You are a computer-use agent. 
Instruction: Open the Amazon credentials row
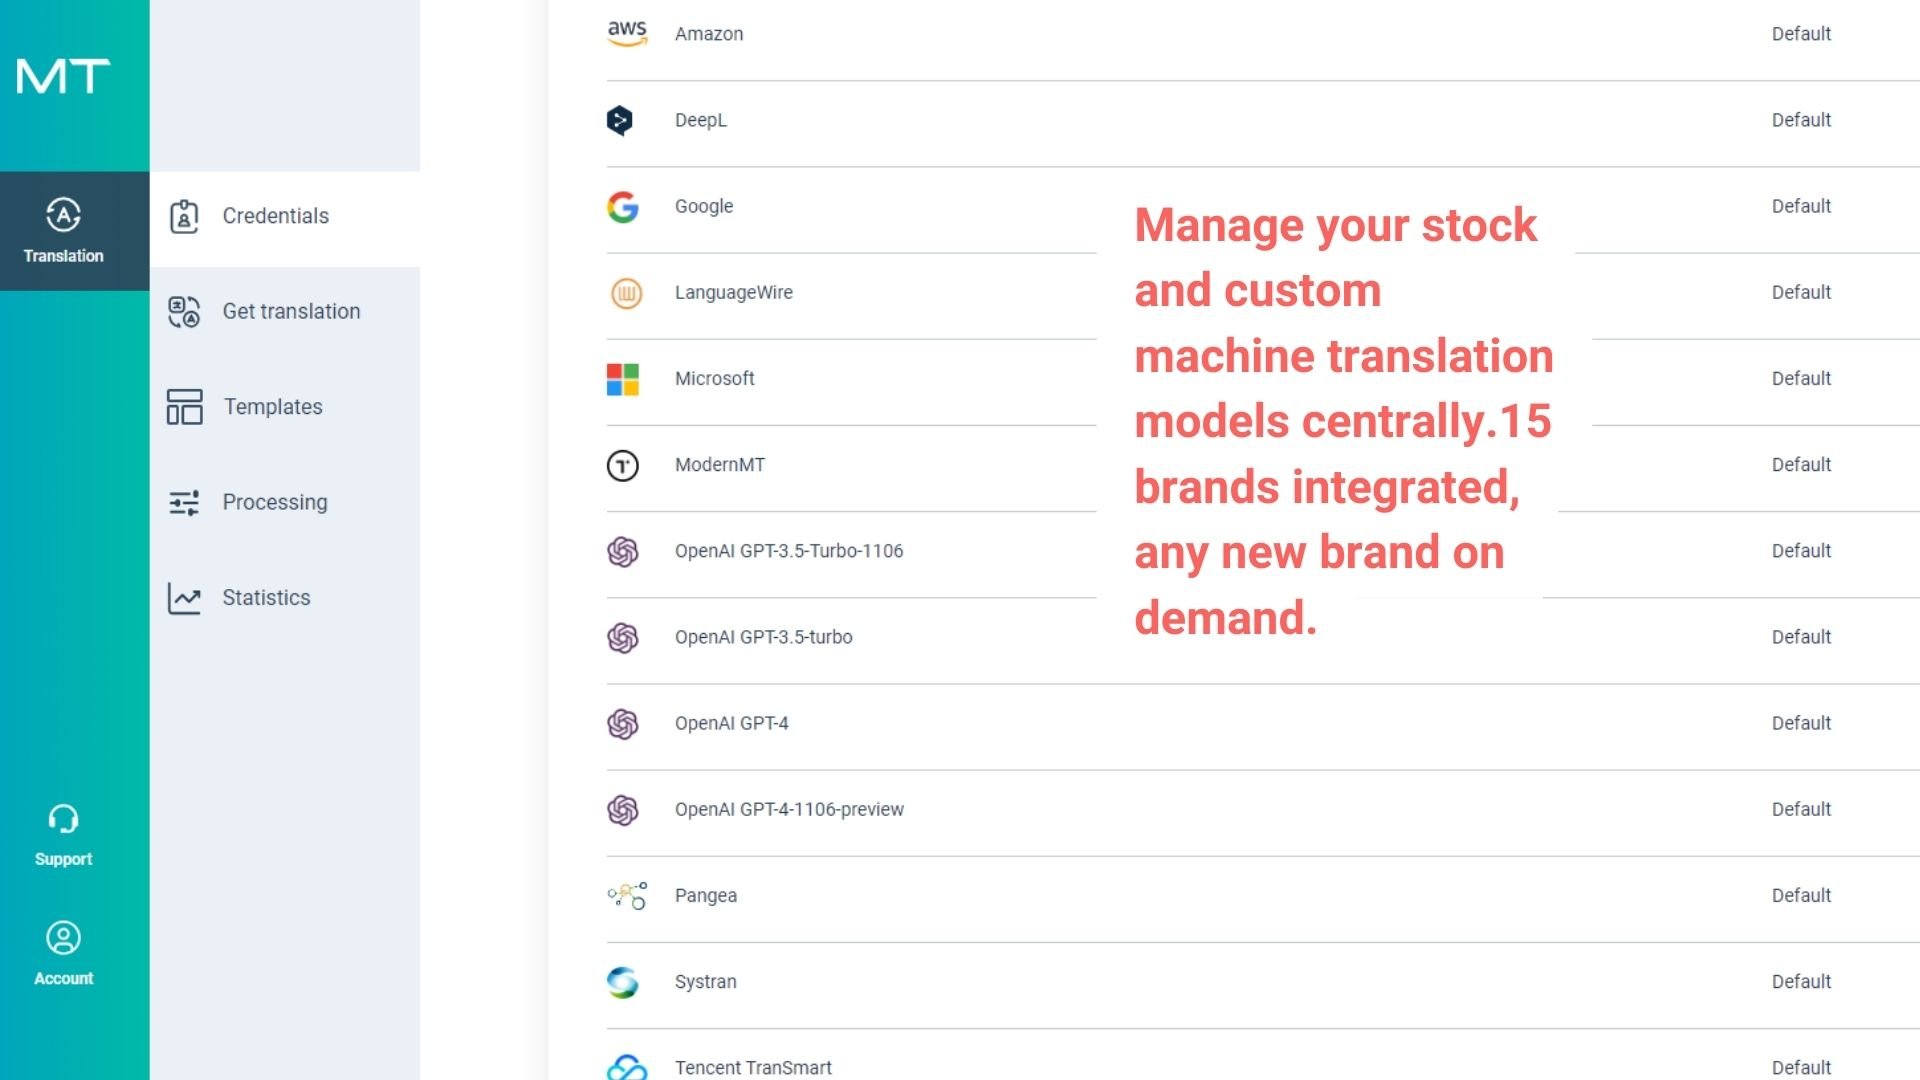(x=709, y=34)
